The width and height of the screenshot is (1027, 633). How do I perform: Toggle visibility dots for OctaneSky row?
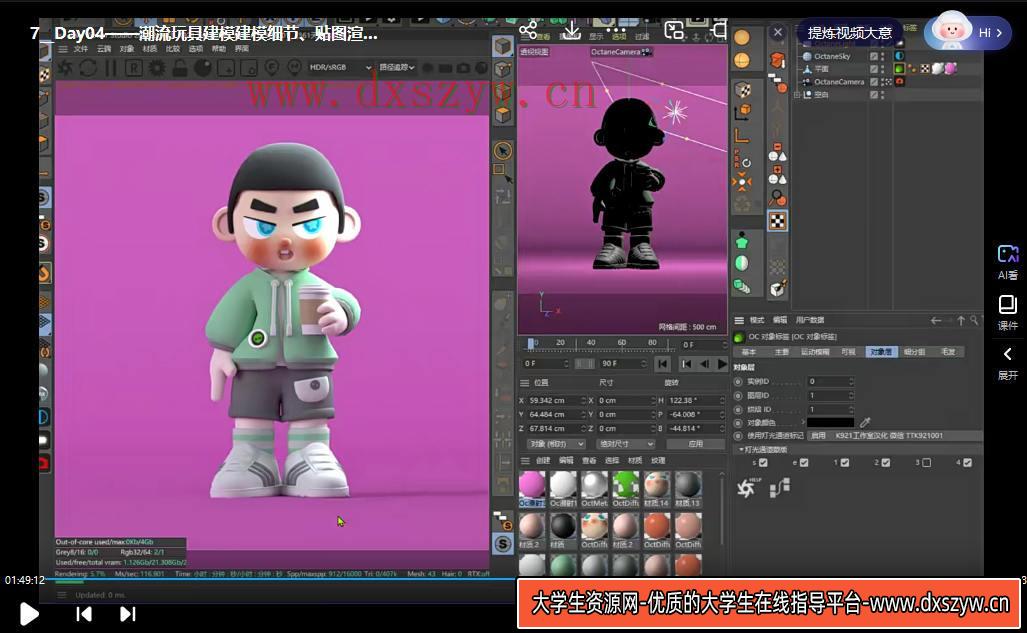(x=884, y=56)
